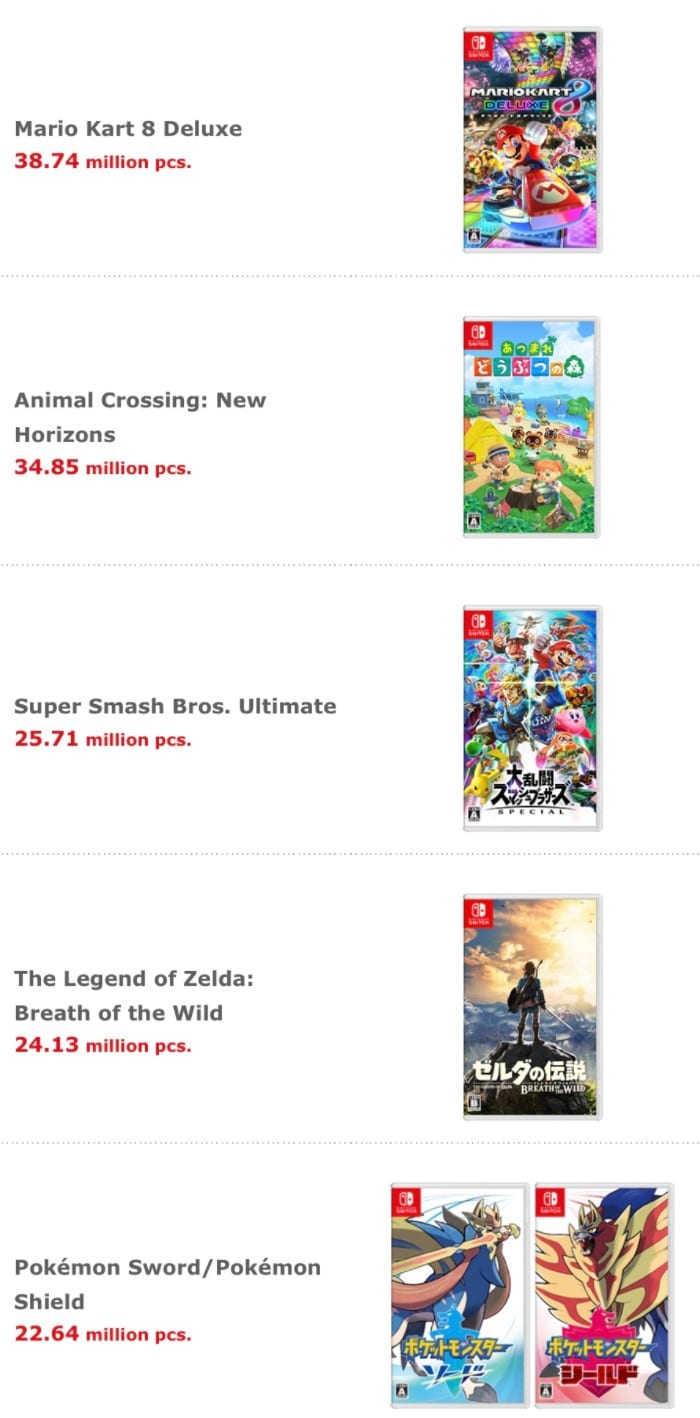Click Switch logo on Pokémon Shield cover
This screenshot has height=1418, width=700.
(x=549, y=1201)
